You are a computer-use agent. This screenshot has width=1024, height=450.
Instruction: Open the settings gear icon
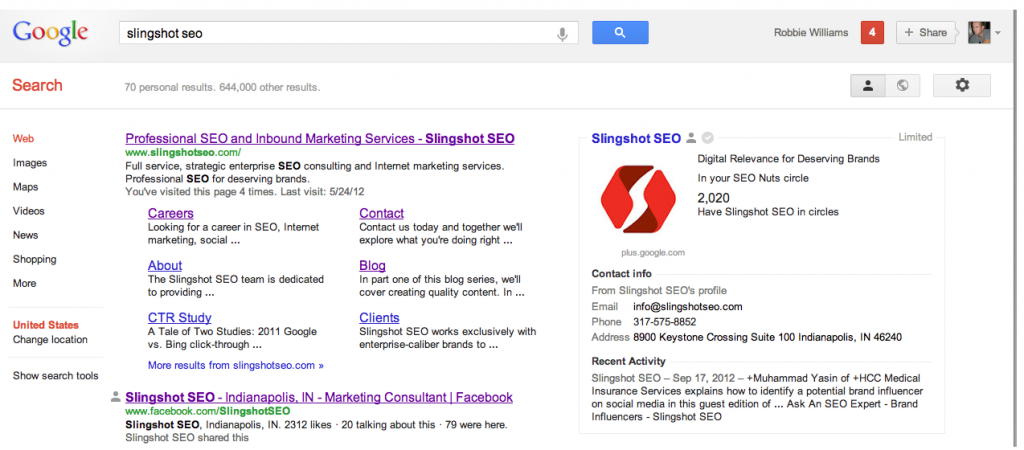(x=962, y=86)
